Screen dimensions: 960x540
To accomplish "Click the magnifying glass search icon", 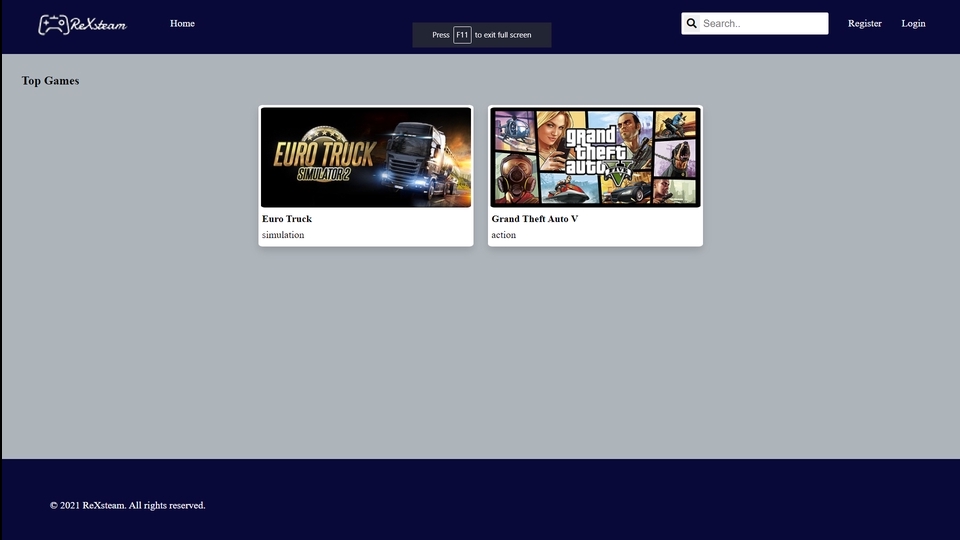I will pyautogui.click(x=691, y=23).
